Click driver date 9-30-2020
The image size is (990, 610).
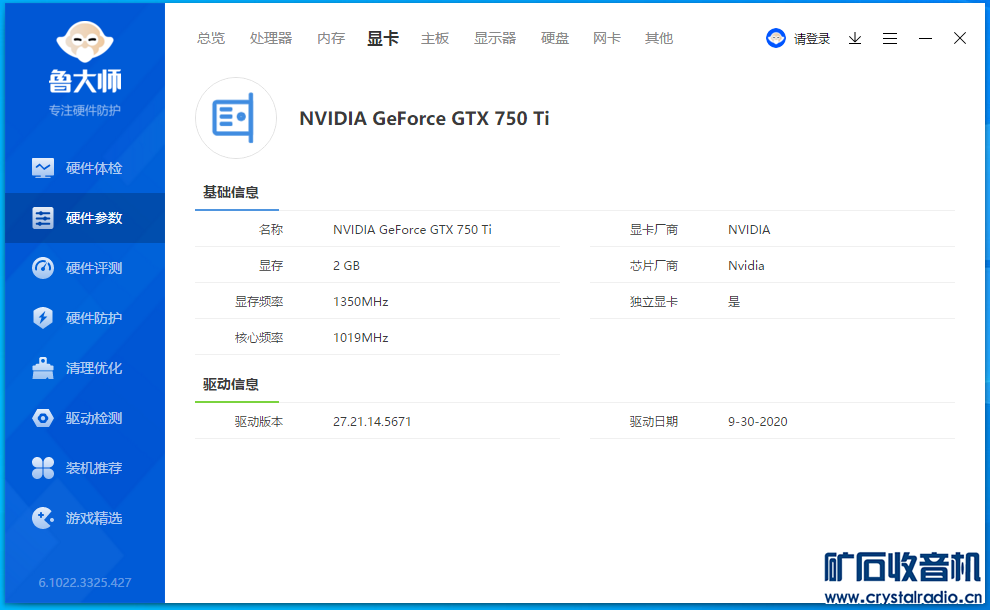[x=758, y=422]
